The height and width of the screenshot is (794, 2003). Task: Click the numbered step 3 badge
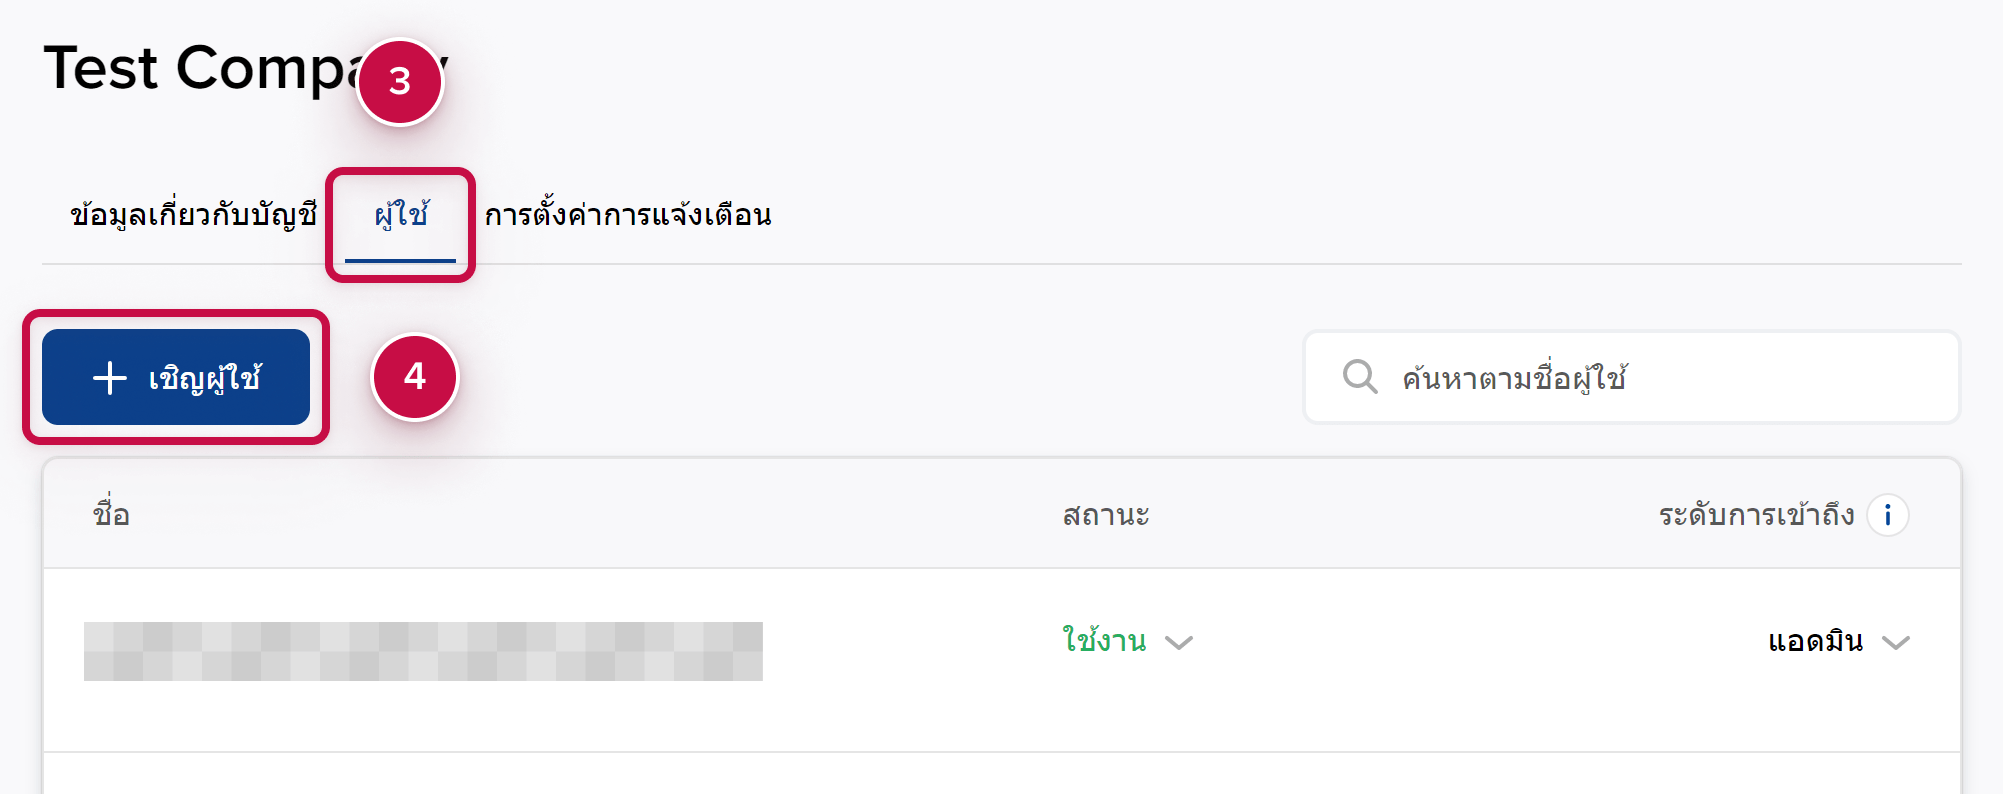tap(400, 82)
